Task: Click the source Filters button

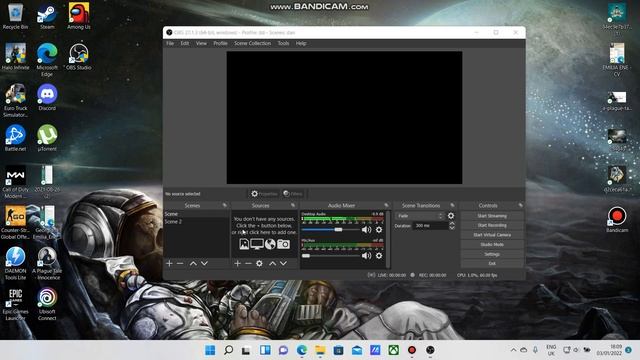Action: [293, 194]
